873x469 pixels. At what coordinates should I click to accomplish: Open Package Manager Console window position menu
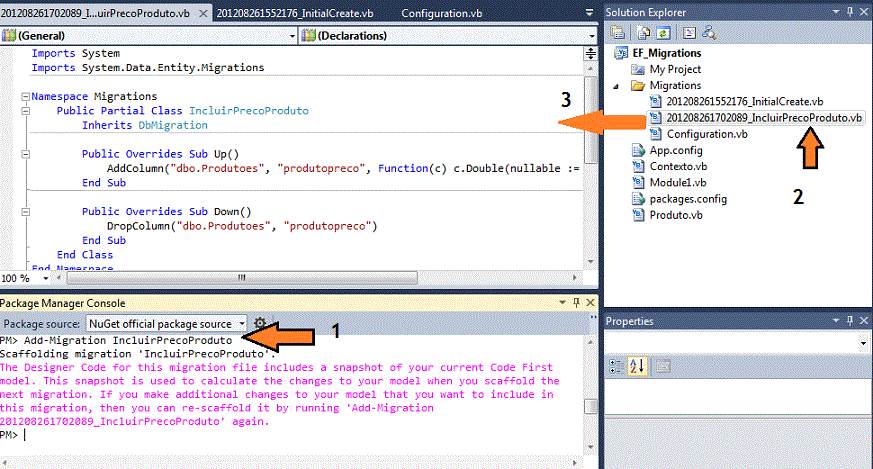click(x=562, y=302)
